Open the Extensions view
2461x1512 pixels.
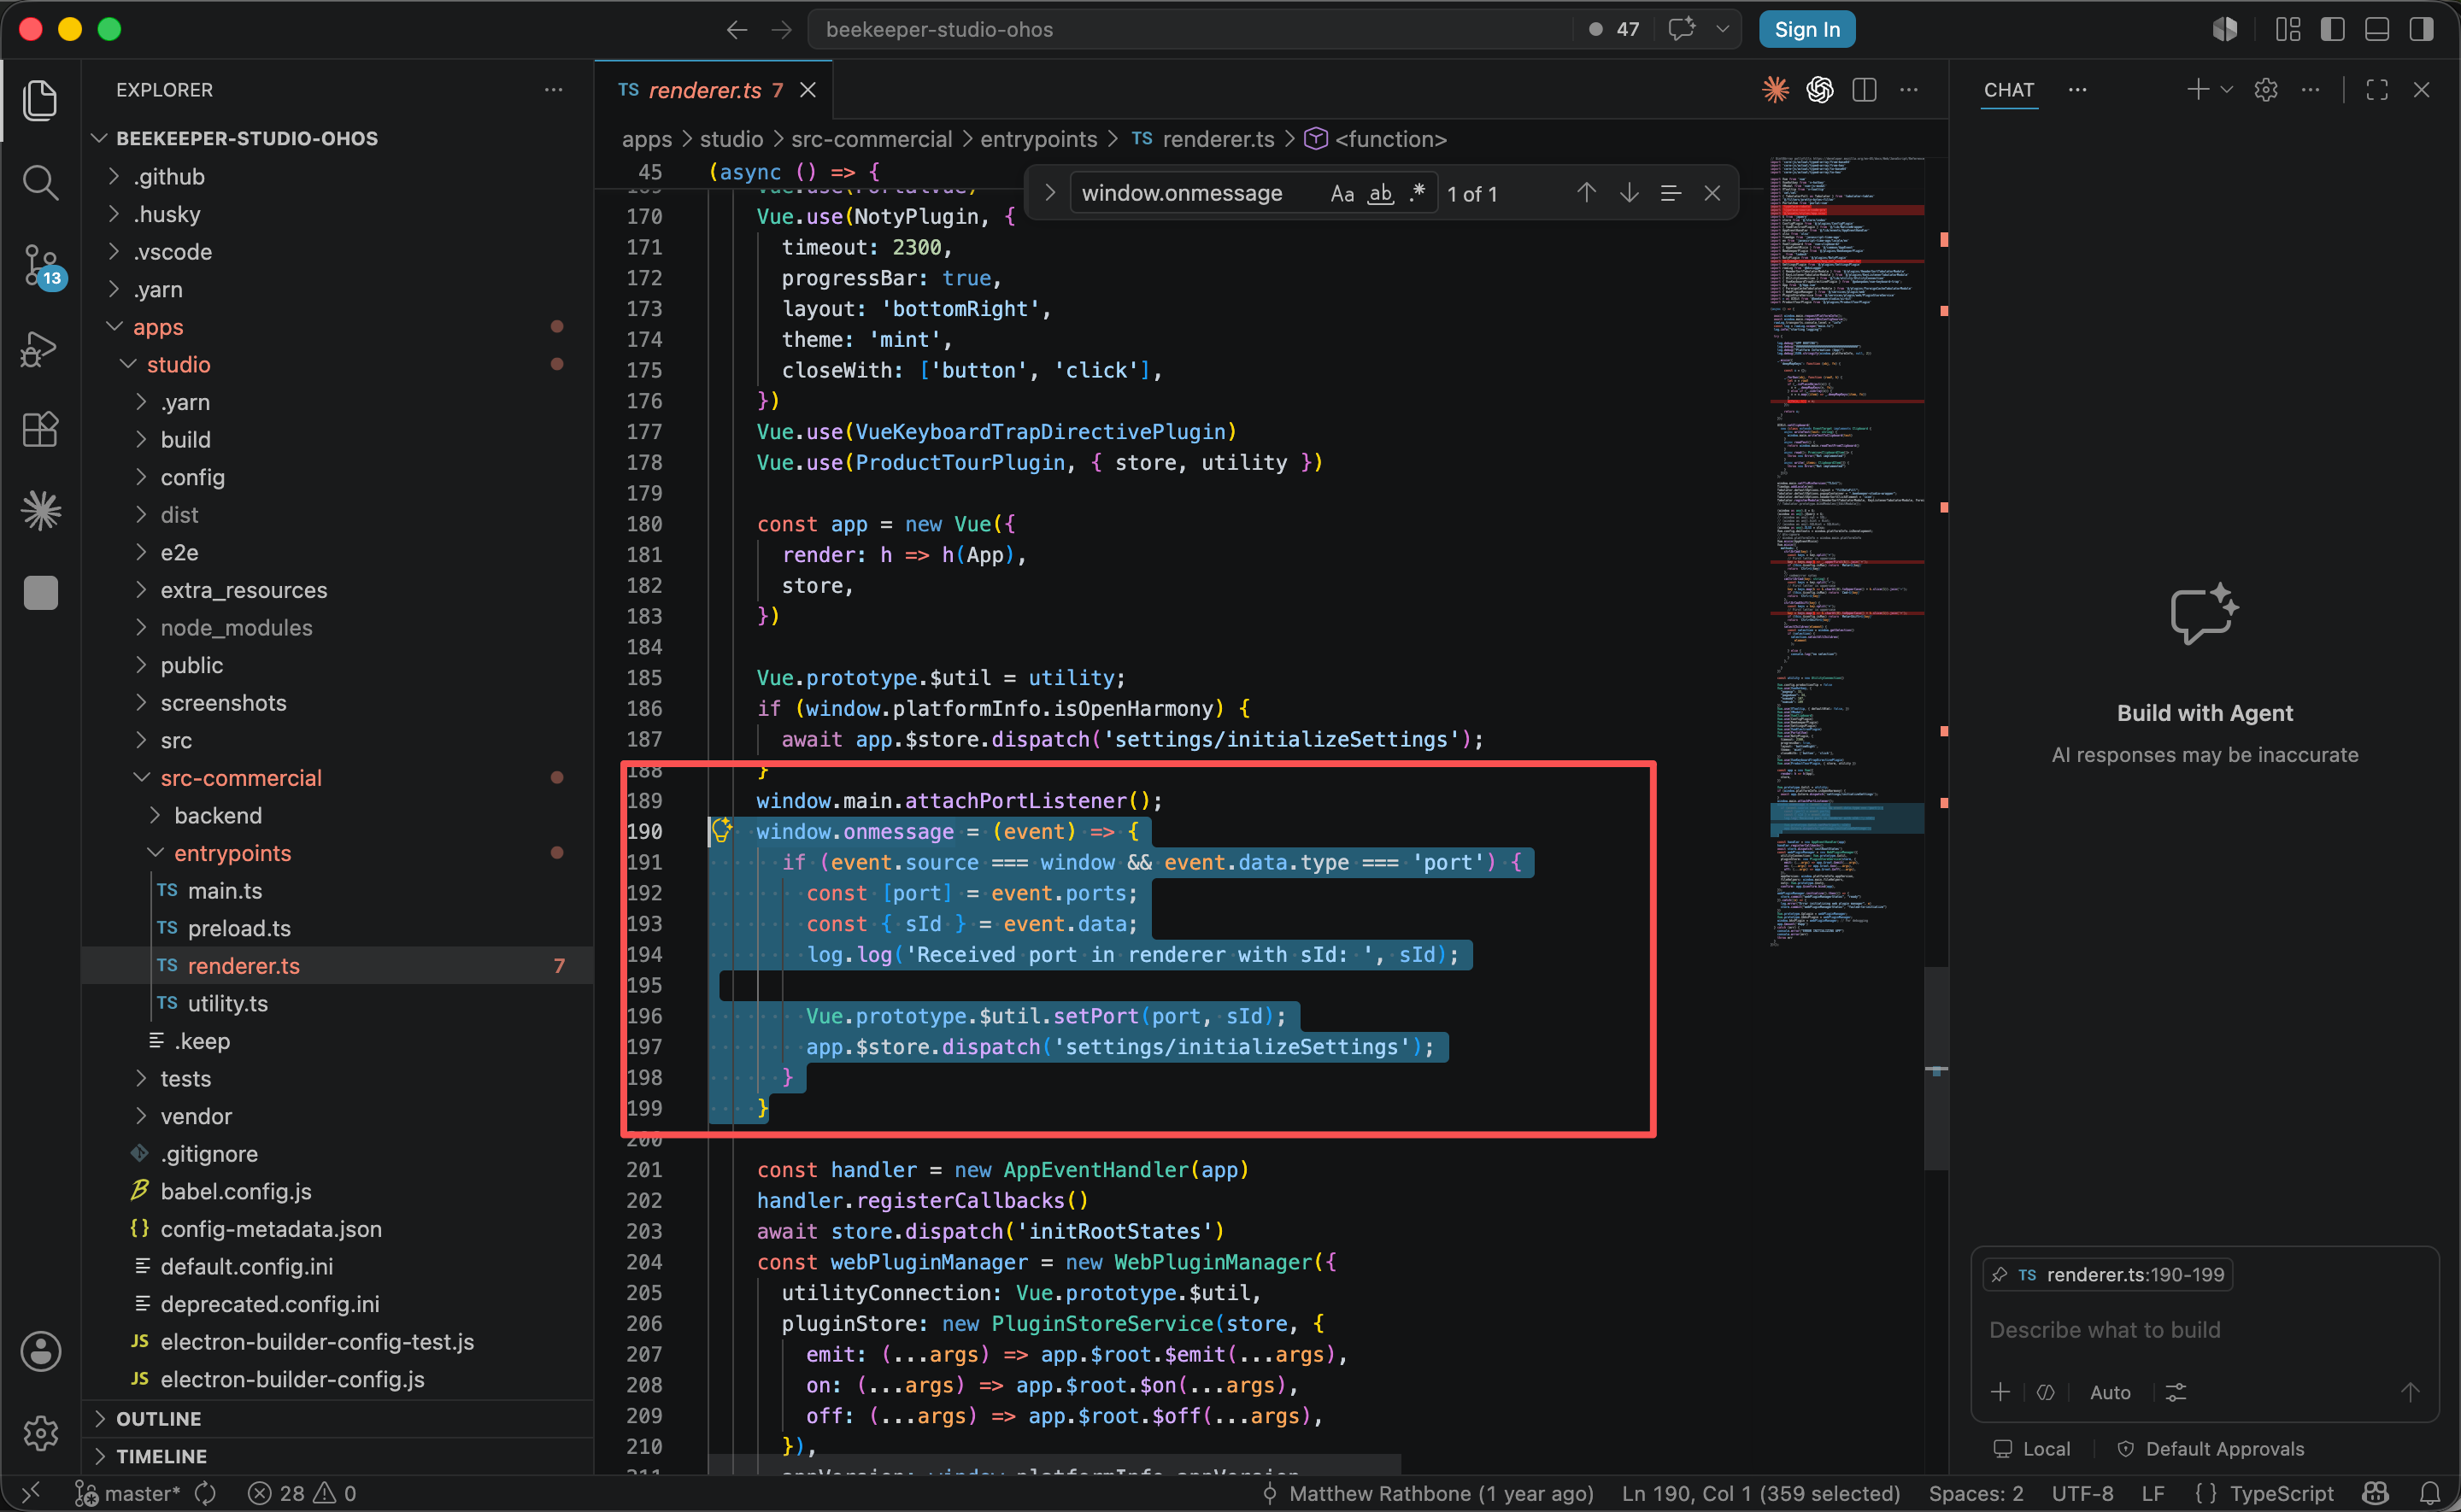[40, 429]
